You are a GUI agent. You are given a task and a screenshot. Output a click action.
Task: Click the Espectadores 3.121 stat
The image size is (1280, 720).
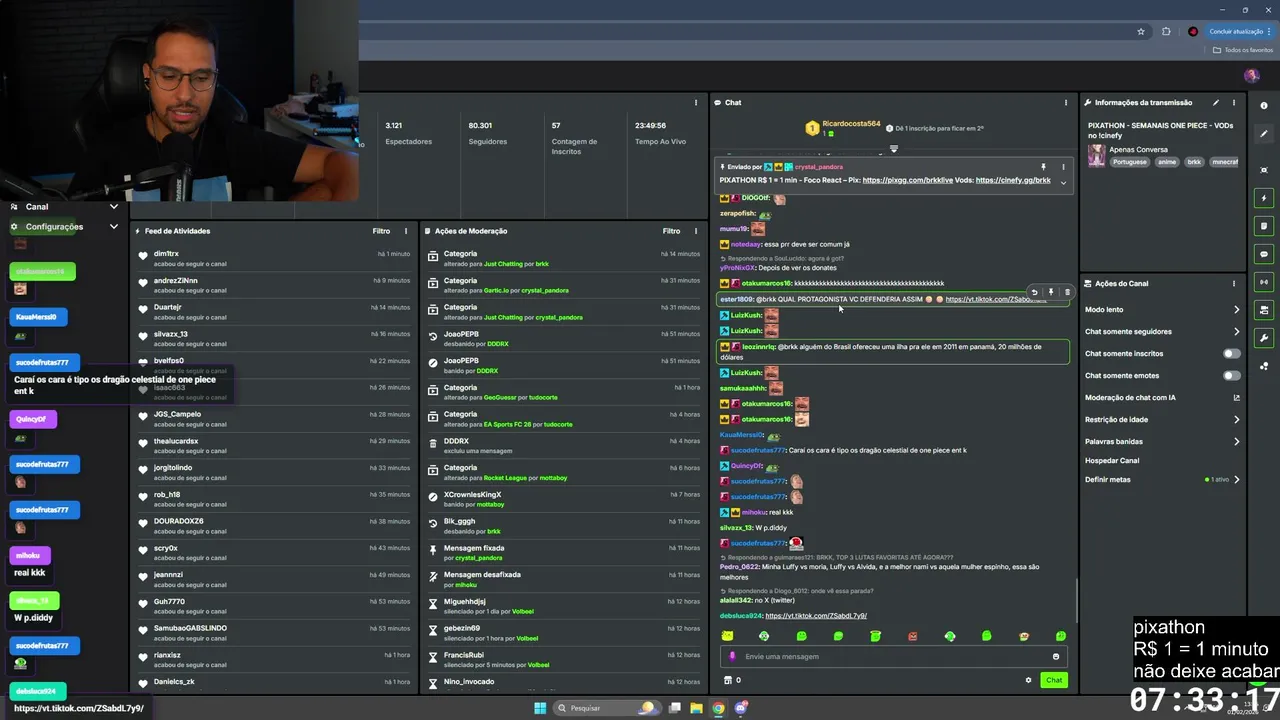(408, 133)
